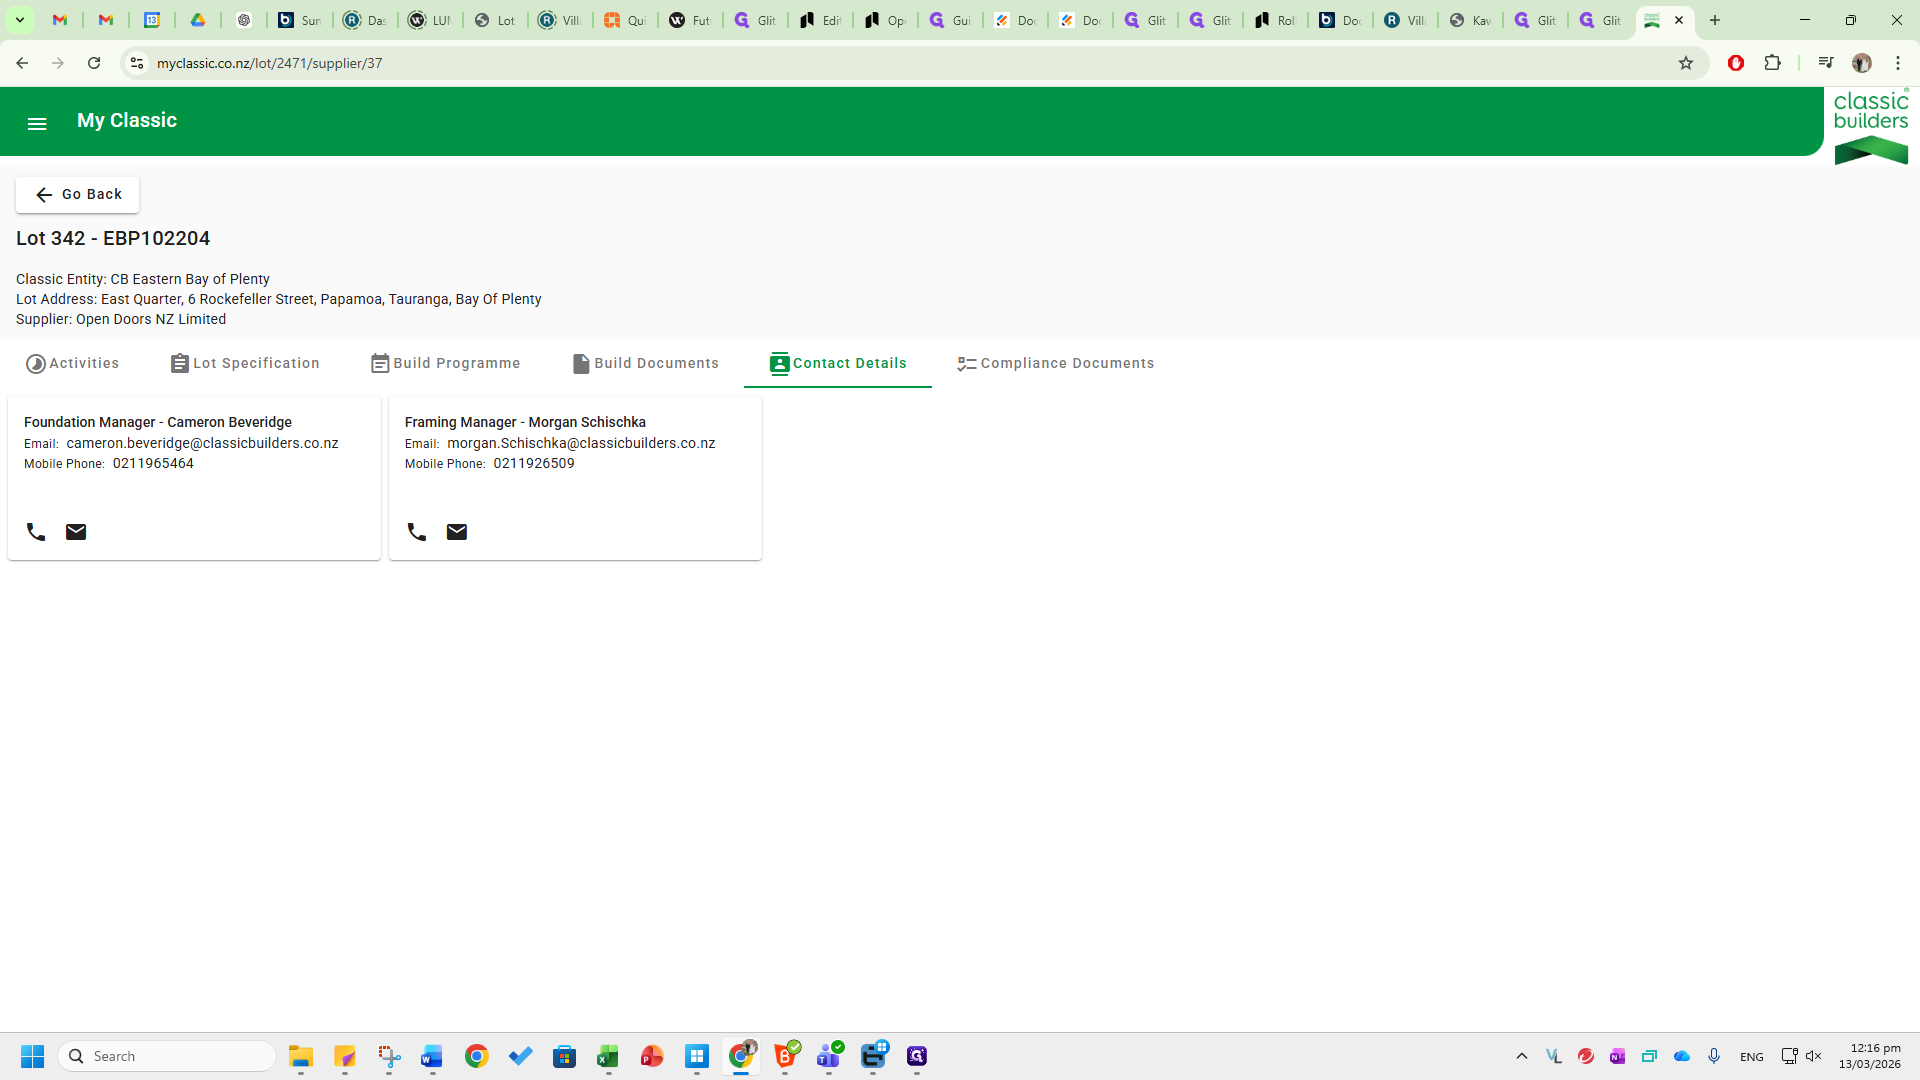Call Cameron Beveridge via phone icon

coord(36,532)
